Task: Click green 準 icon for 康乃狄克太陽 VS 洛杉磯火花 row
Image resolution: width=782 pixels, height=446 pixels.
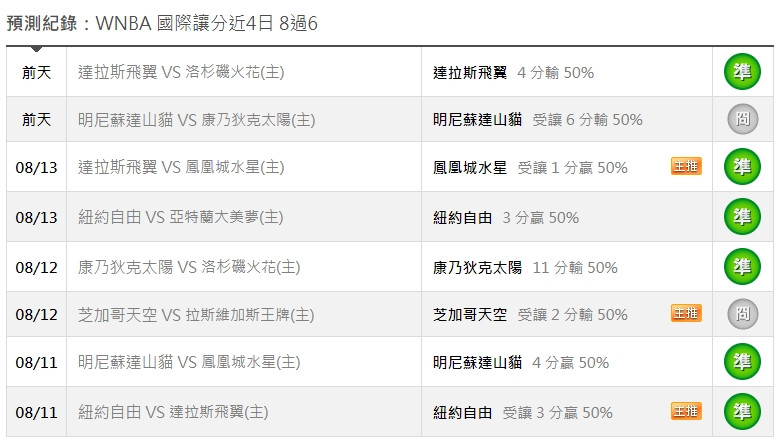Action: (x=742, y=266)
